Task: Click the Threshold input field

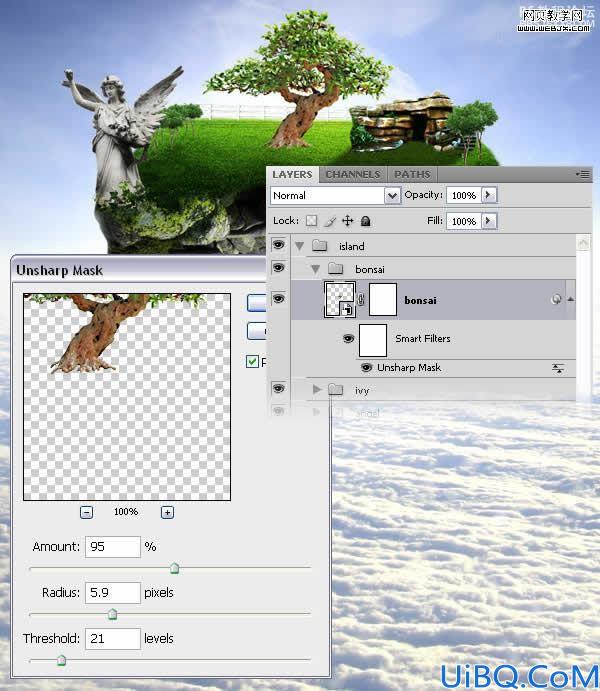Action: [x=113, y=639]
